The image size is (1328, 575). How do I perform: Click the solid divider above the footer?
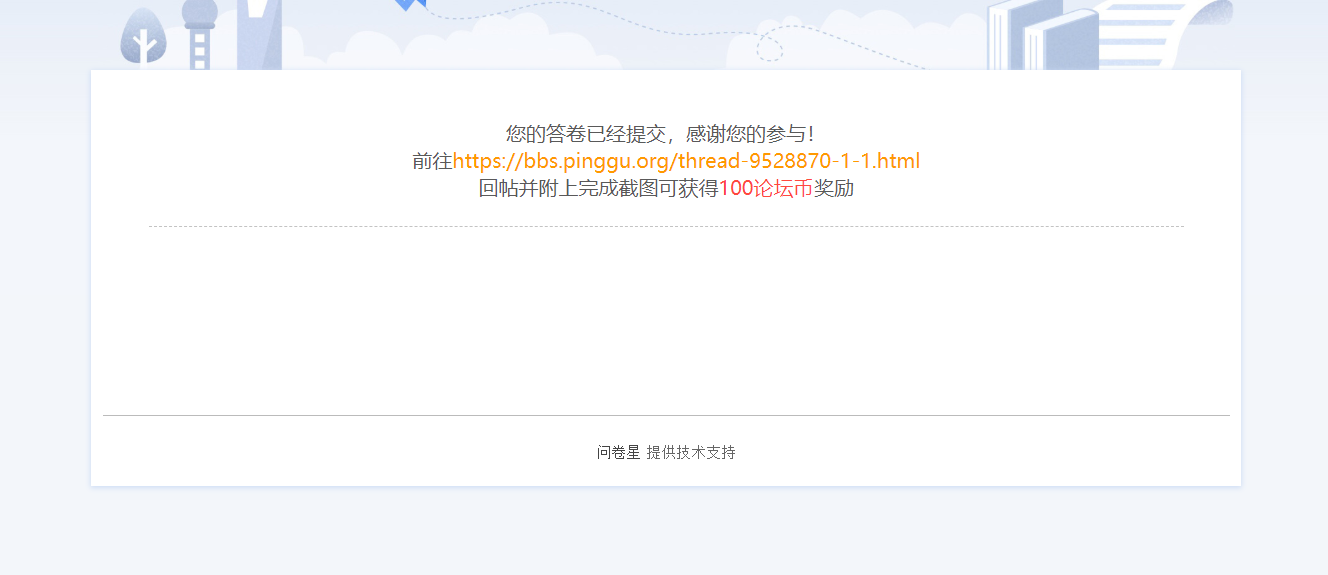(666, 415)
